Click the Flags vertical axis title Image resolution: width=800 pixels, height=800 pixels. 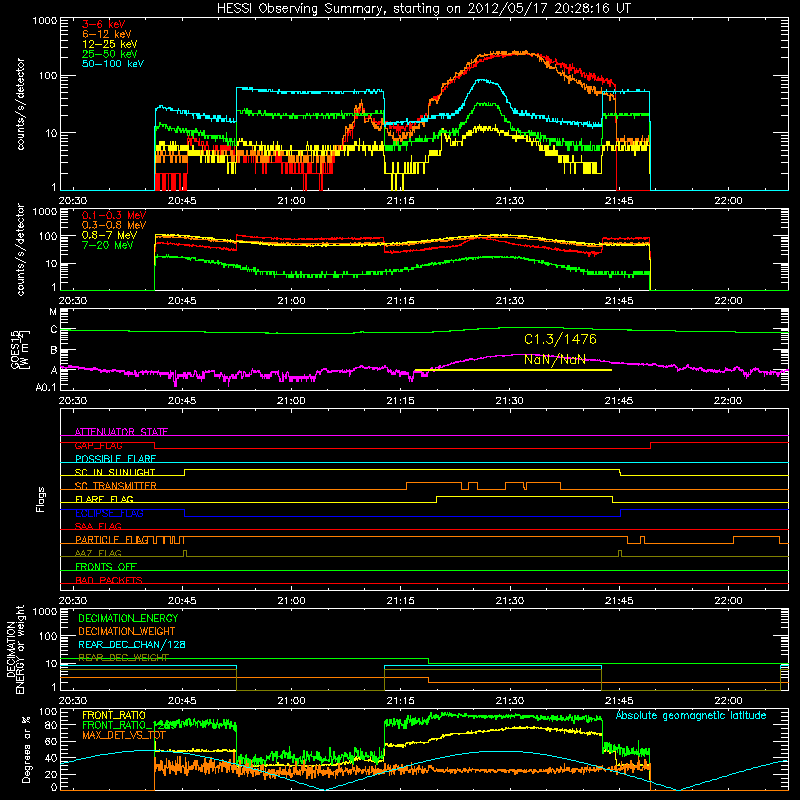(41, 499)
